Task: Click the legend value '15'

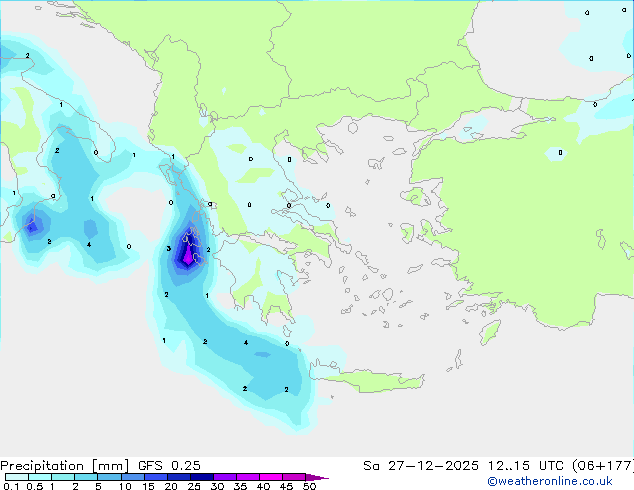Action: (x=148, y=486)
